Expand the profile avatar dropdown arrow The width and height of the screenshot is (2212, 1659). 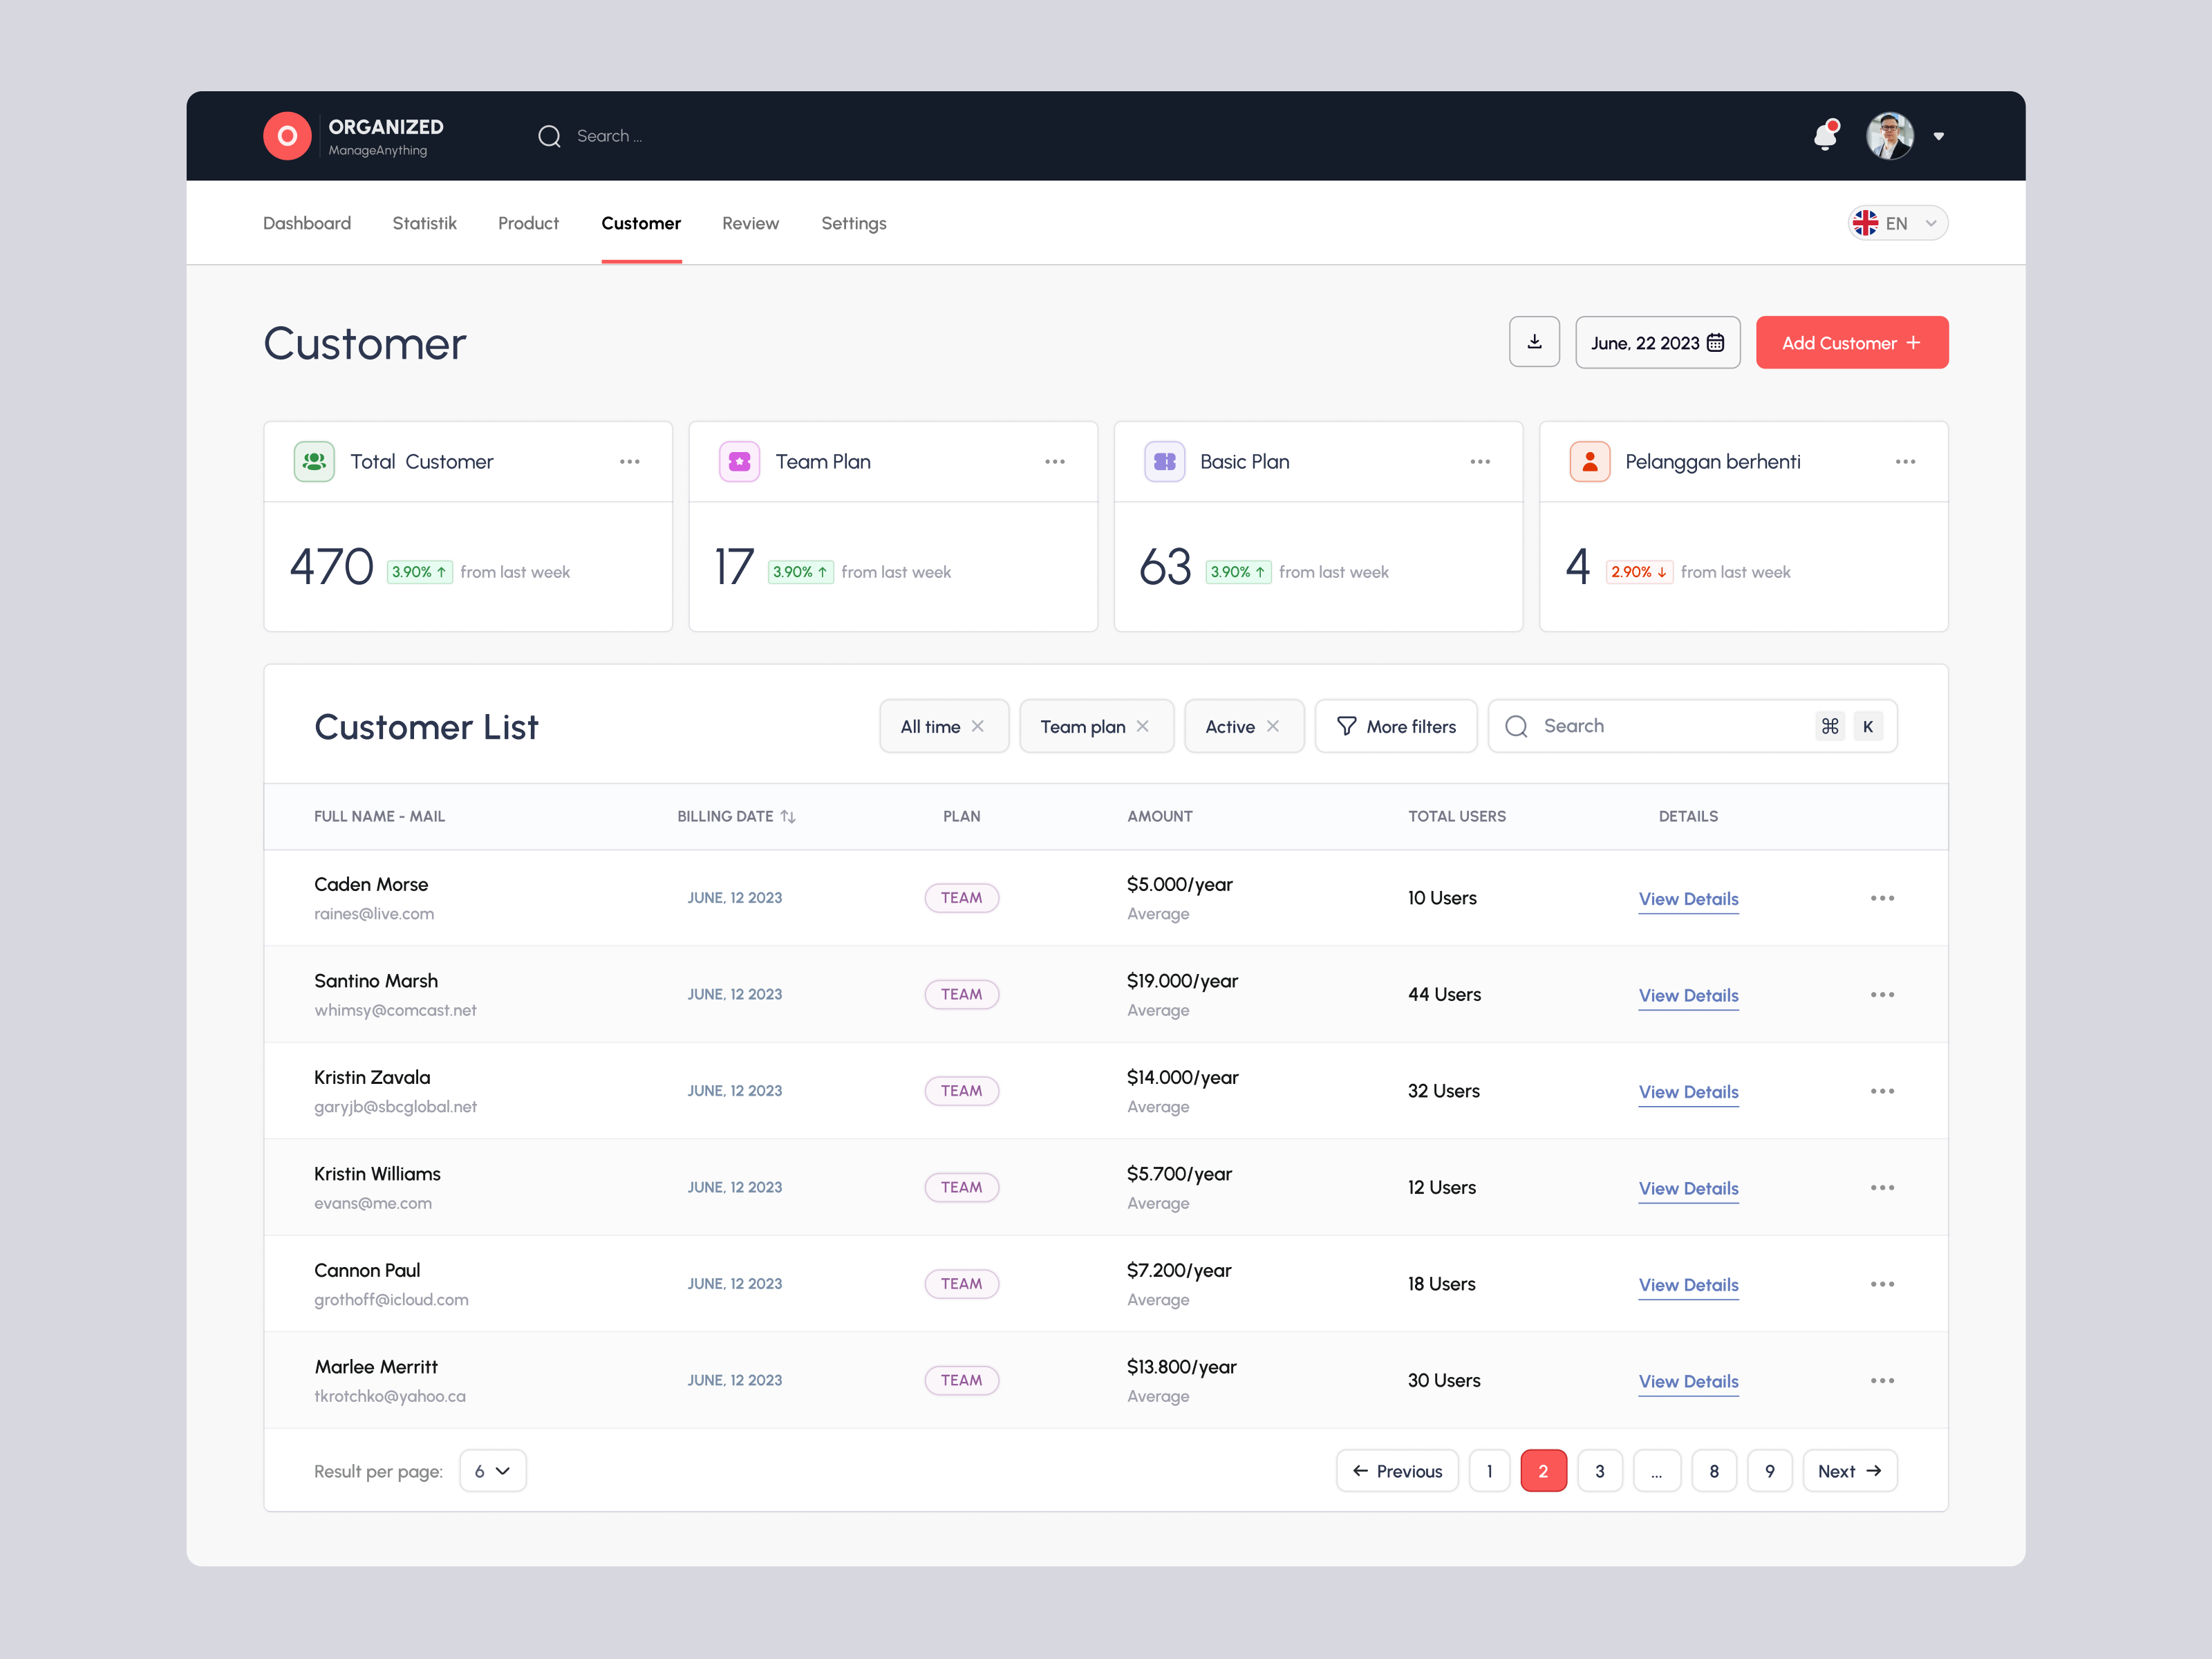(1939, 136)
